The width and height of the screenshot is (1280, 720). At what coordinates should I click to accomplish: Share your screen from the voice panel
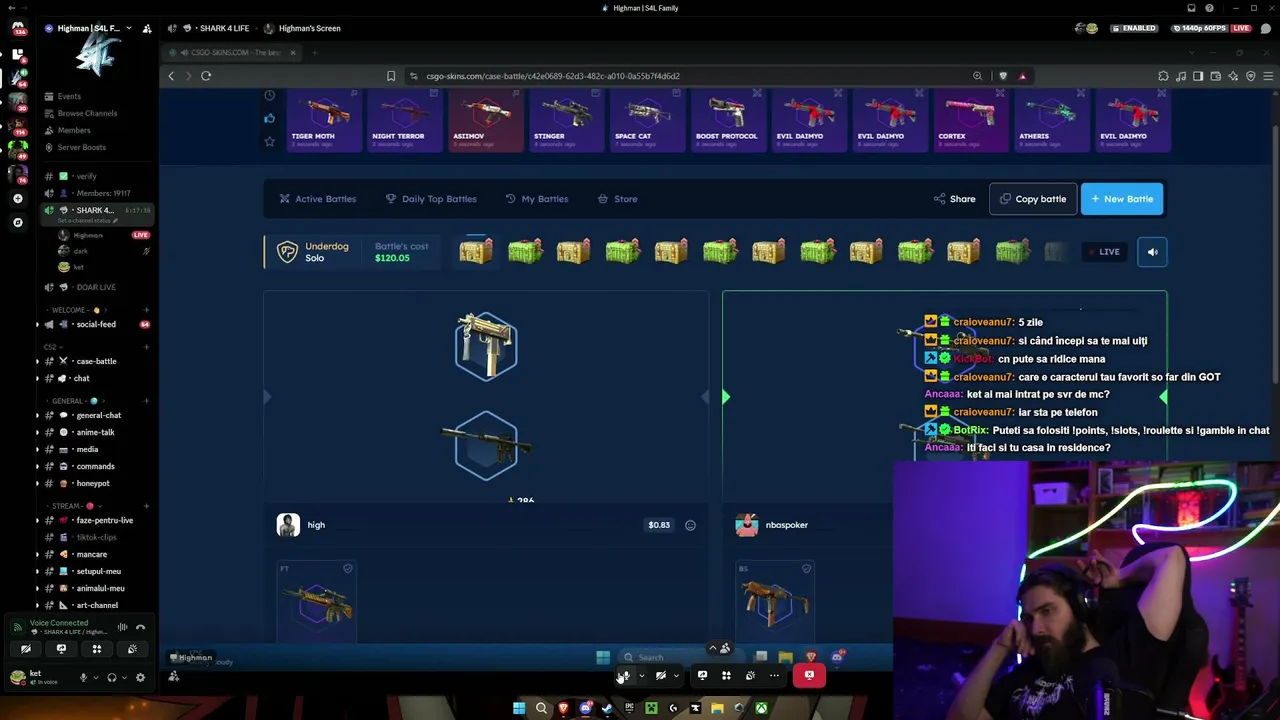(x=61, y=649)
